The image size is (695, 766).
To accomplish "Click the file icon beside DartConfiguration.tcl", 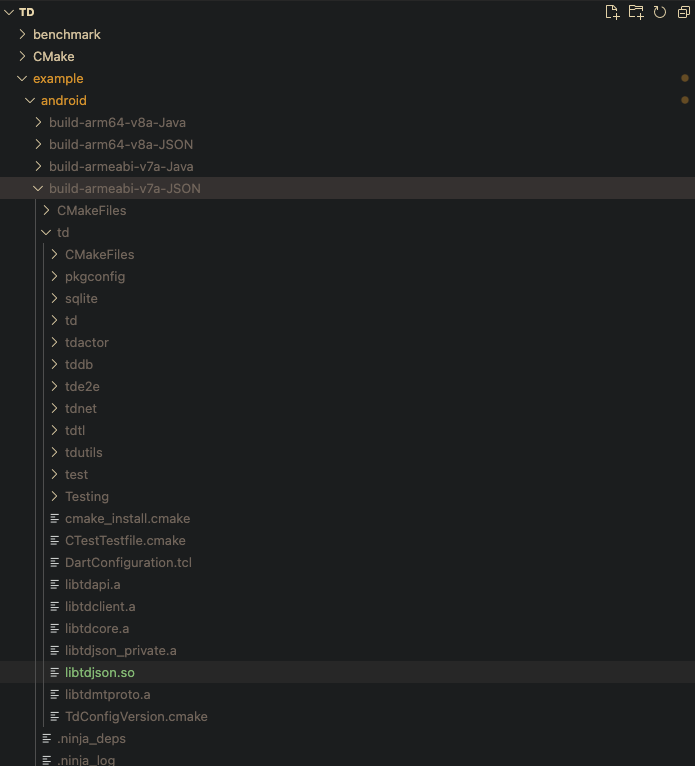I will tap(55, 563).
